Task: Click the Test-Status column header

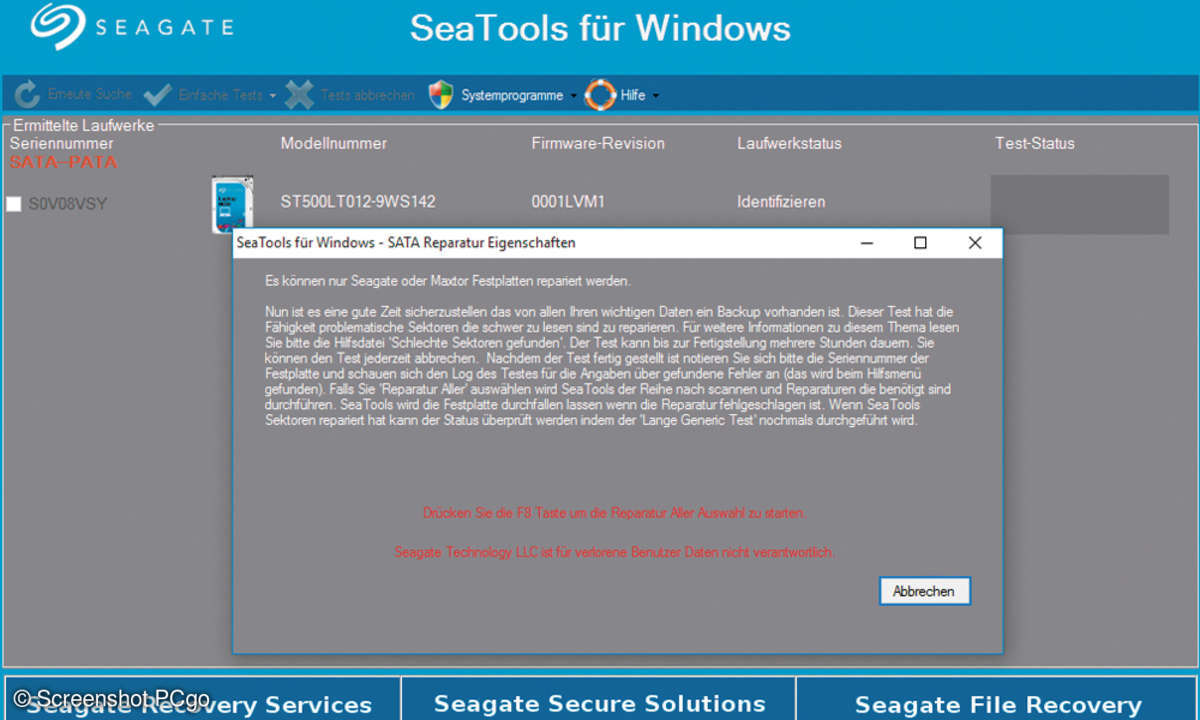Action: click(x=1034, y=143)
